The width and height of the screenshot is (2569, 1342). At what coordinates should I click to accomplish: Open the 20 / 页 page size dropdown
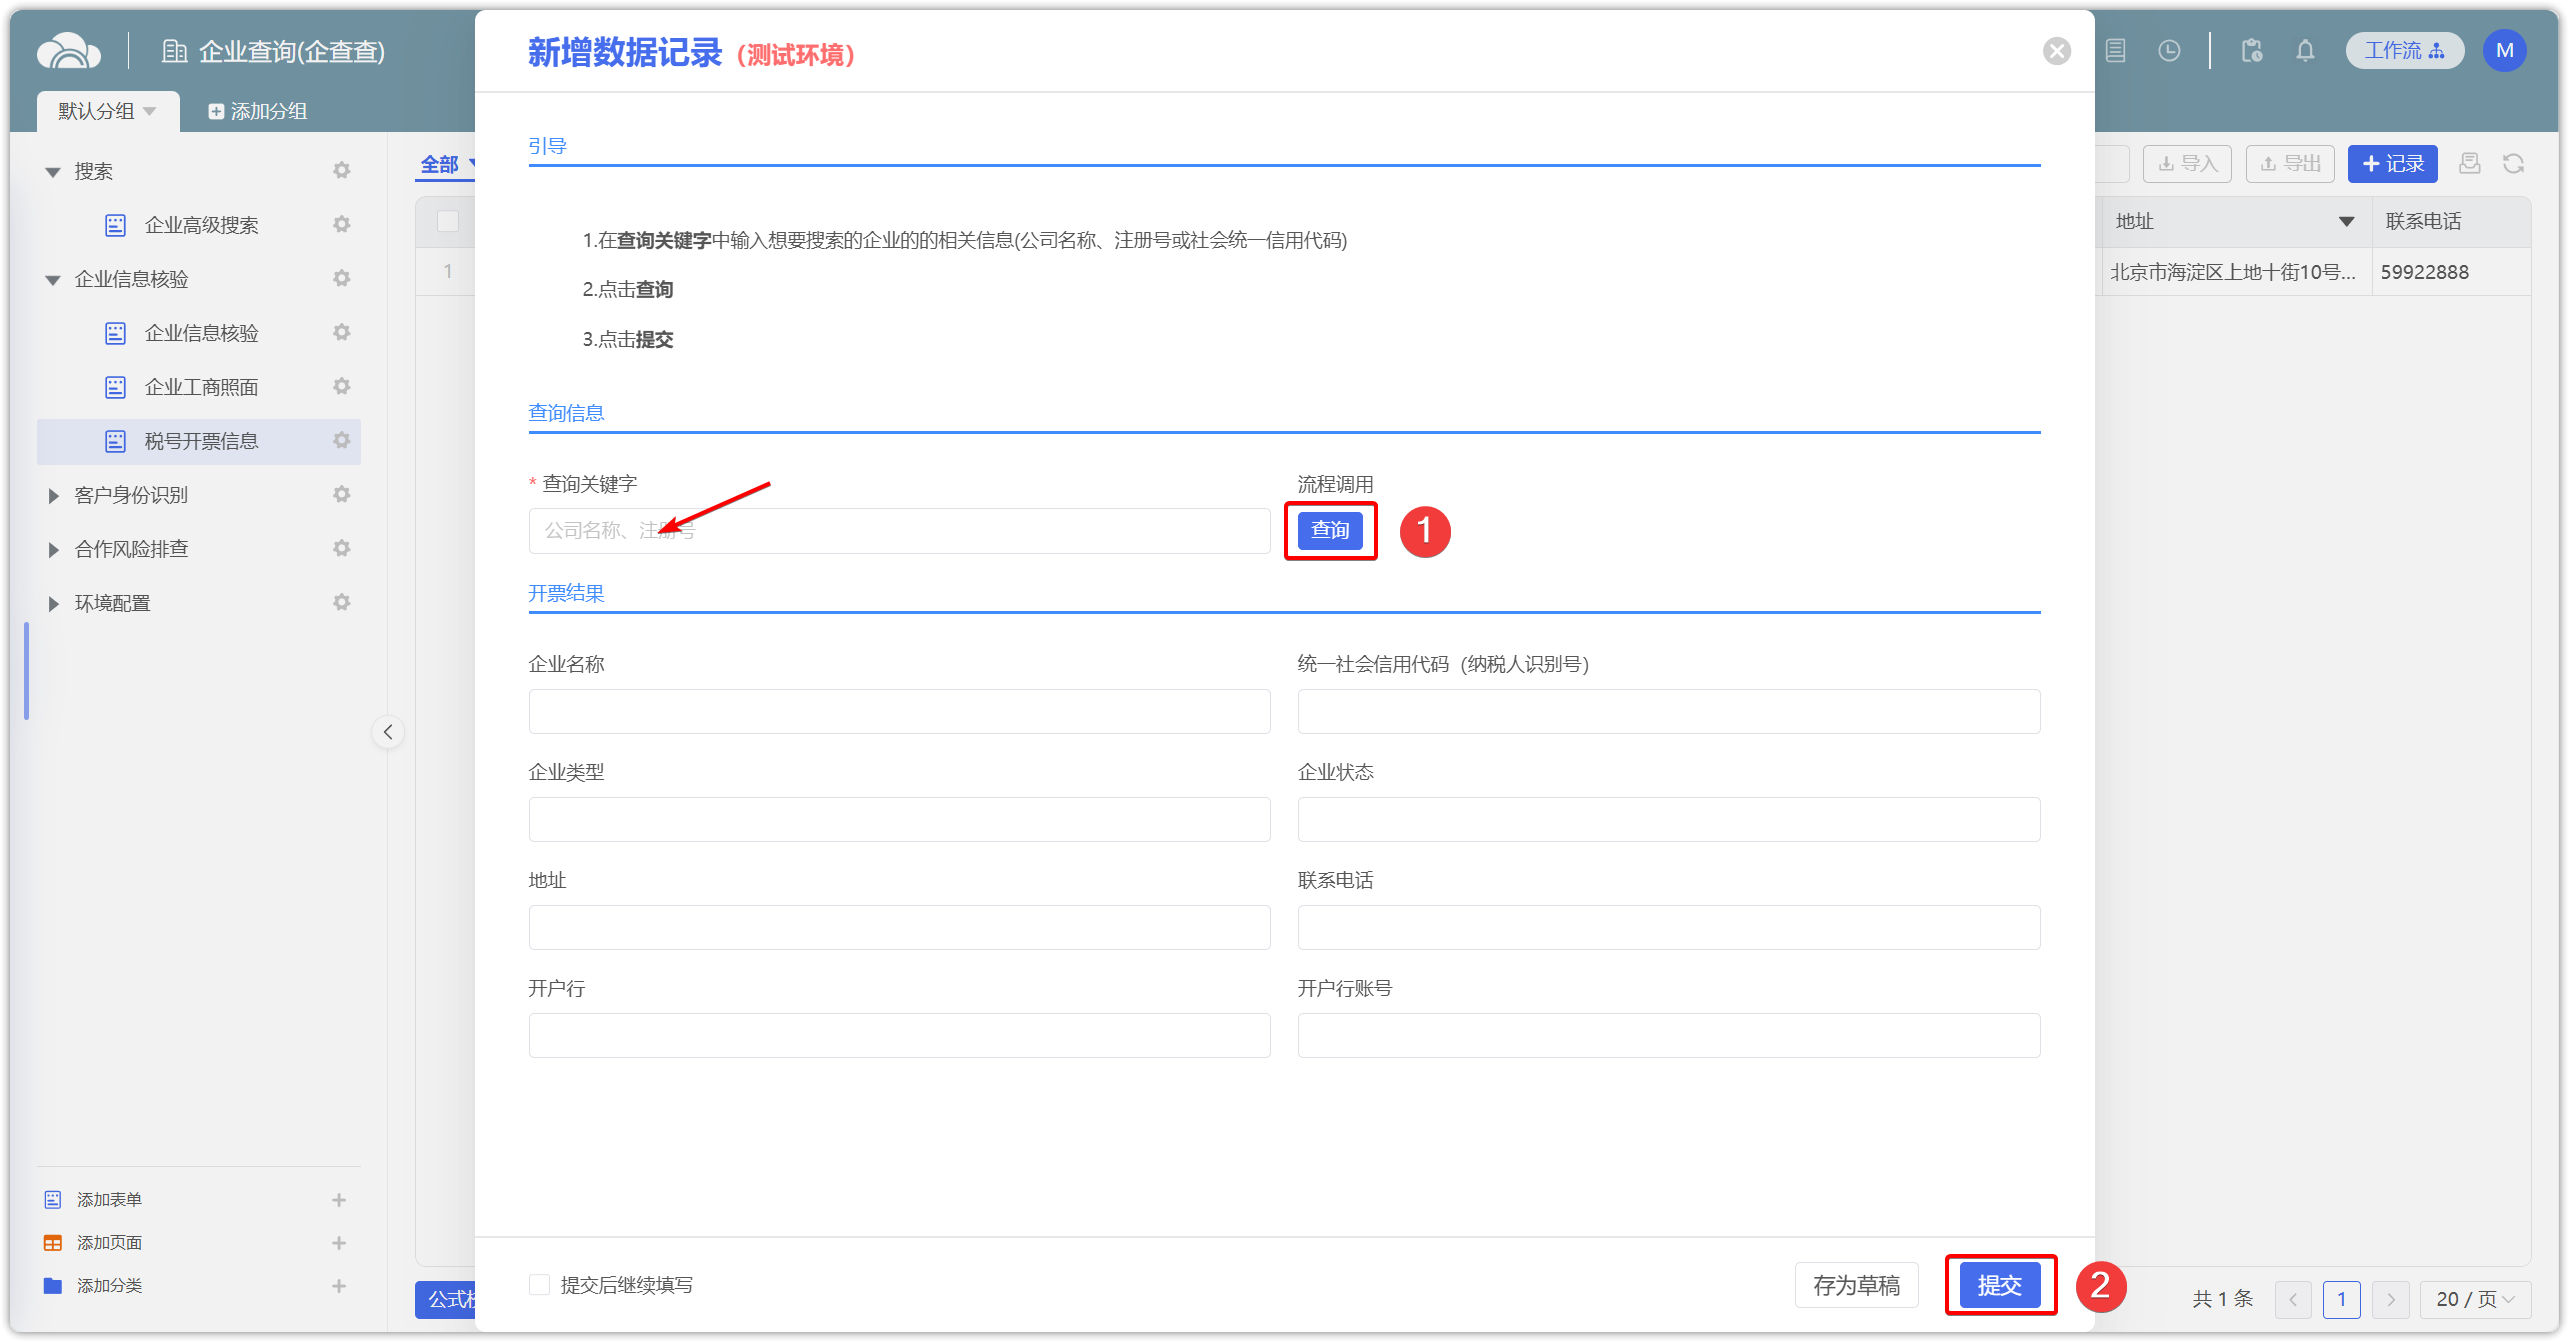click(x=2474, y=1299)
